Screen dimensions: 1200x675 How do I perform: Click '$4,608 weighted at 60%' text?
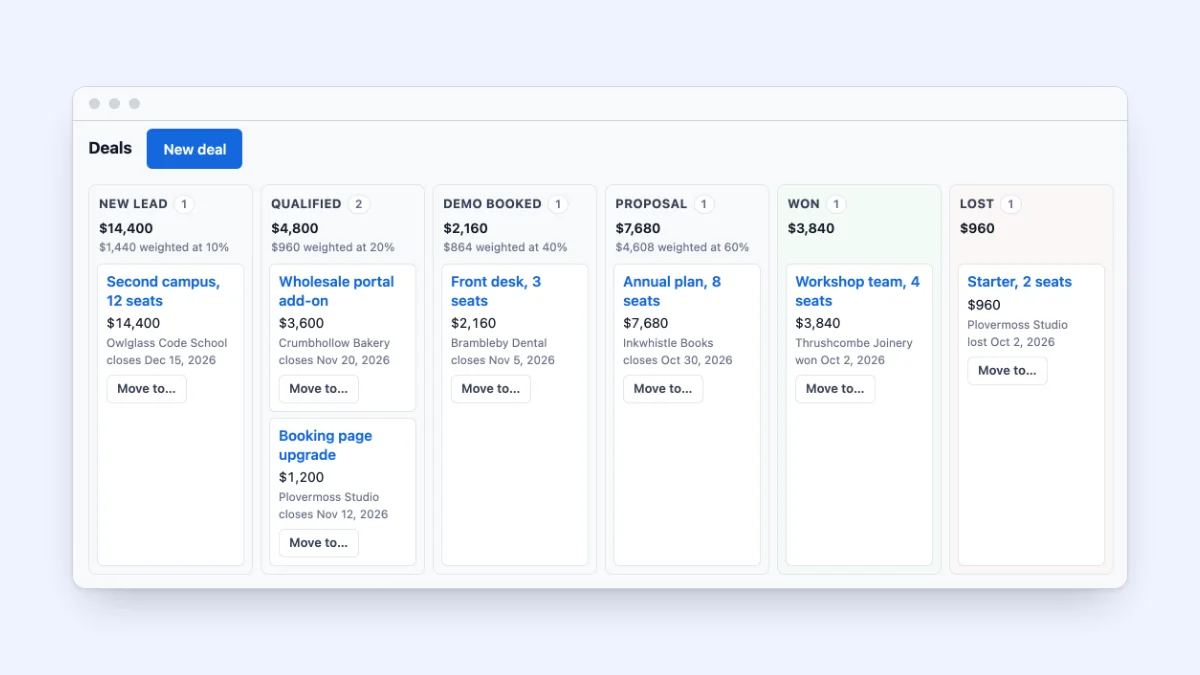pyautogui.click(x=682, y=247)
